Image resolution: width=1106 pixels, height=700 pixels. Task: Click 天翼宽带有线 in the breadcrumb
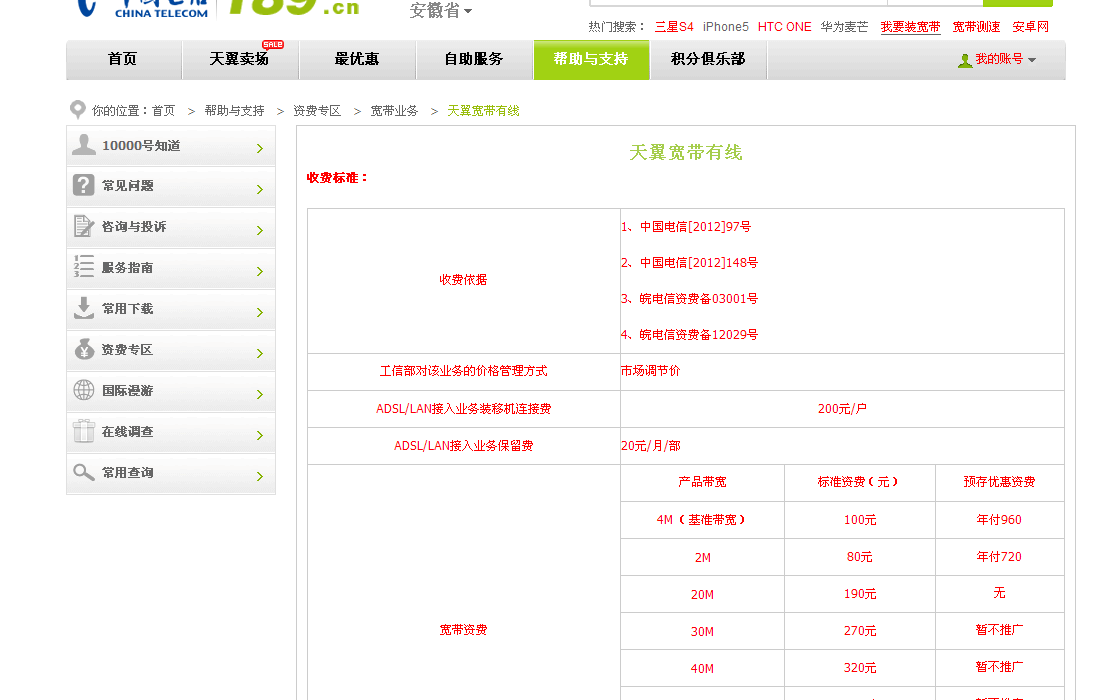[x=483, y=111]
